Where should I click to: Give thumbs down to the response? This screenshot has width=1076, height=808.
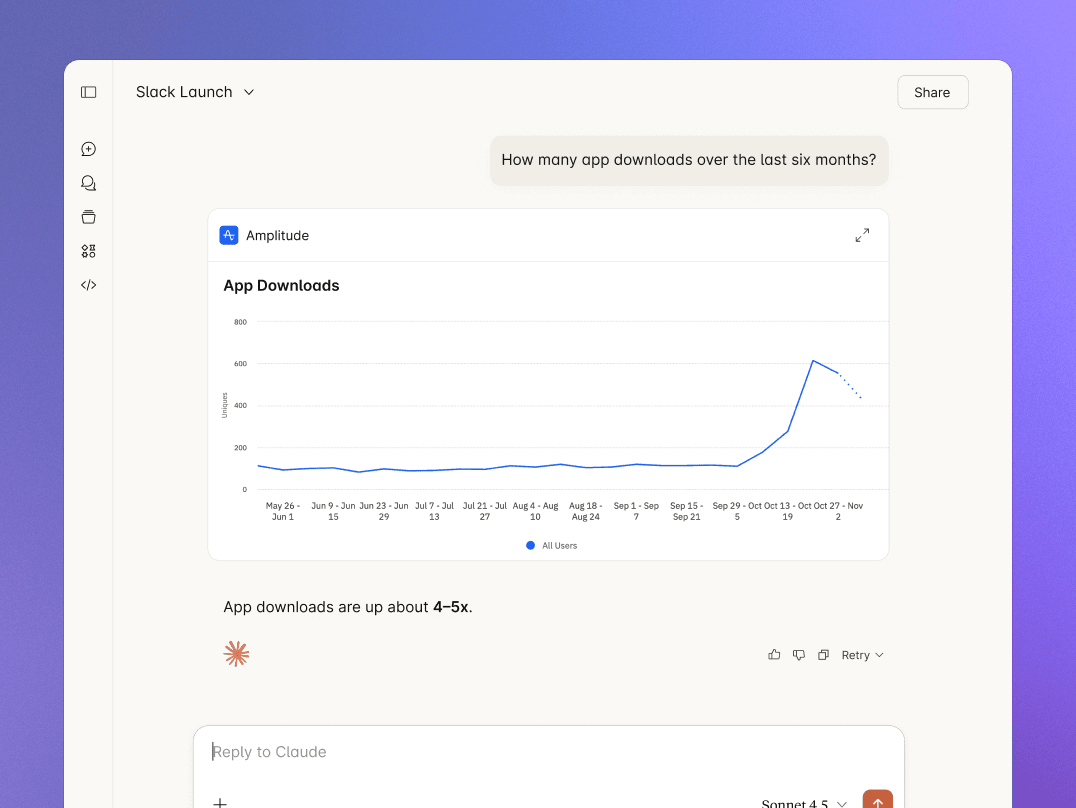(x=799, y=655)
